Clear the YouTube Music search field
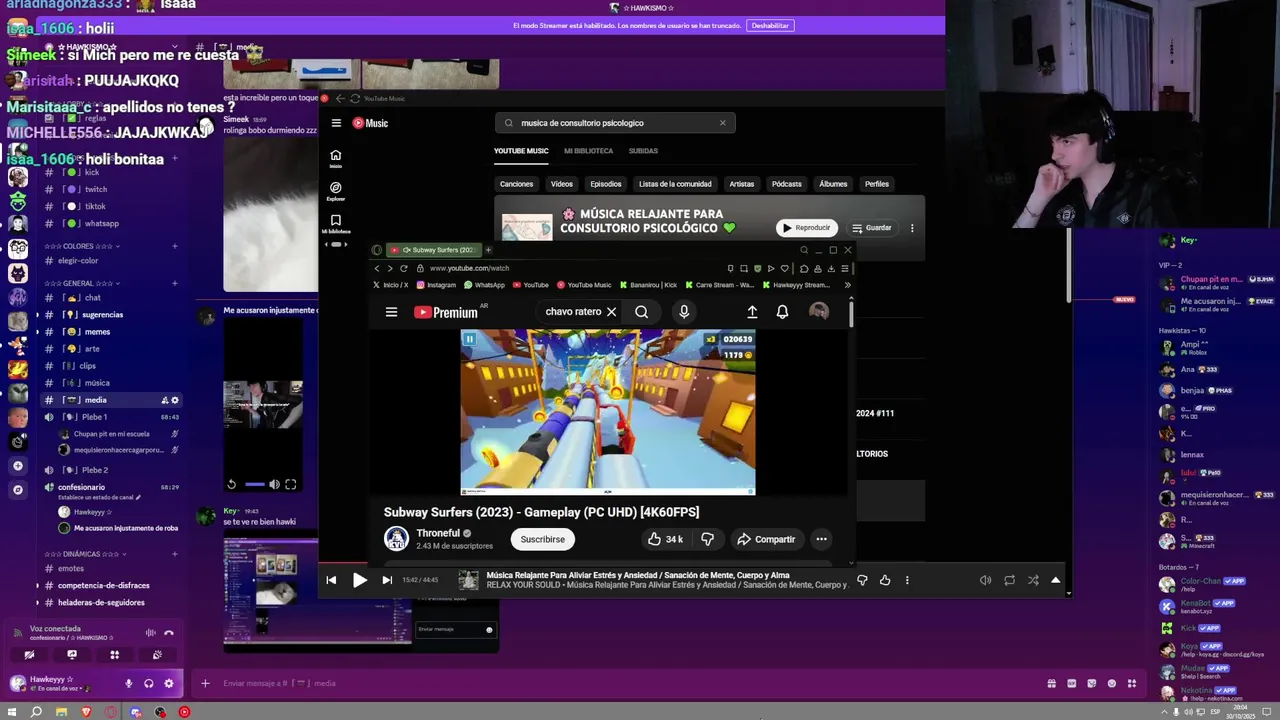 (x=722, y=123)
